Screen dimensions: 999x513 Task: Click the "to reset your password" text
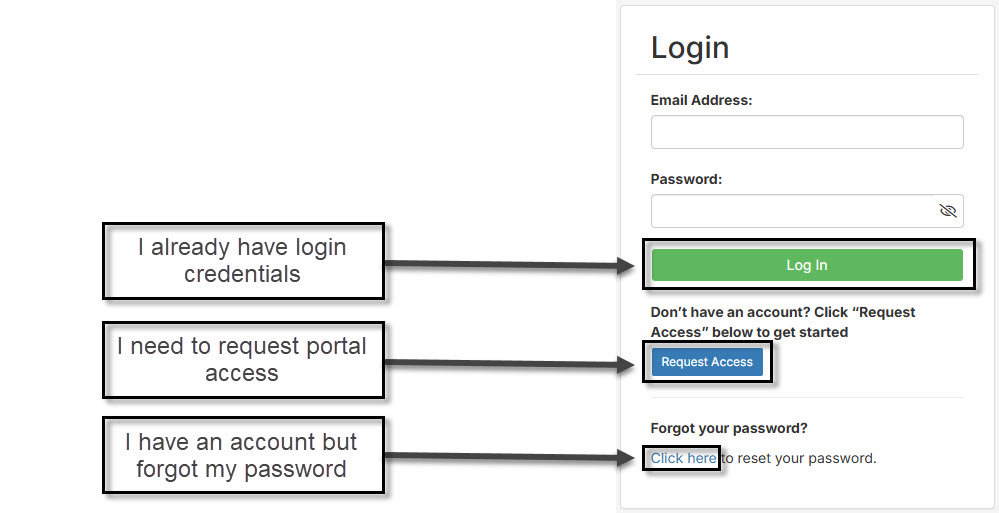798,458
